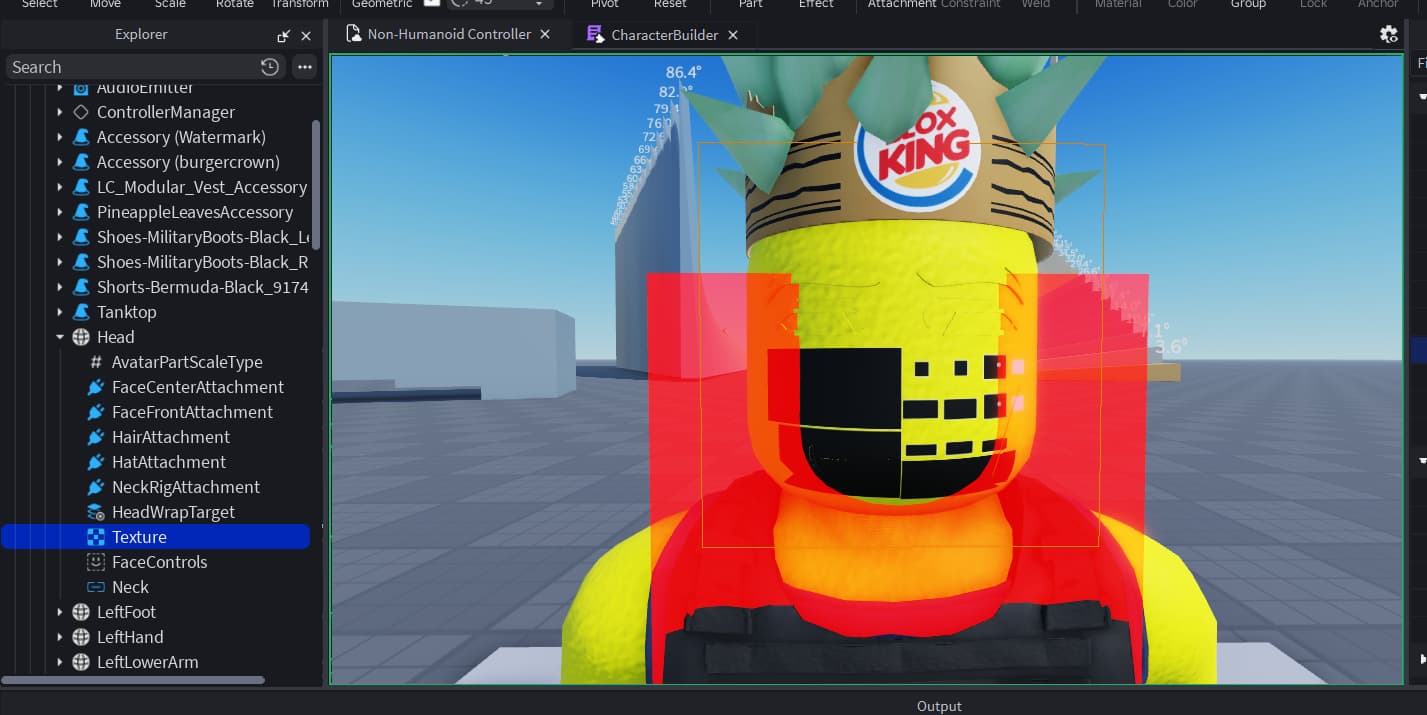Click the Effect toolbar button
The image size is (1427, 715).
pos(816,4)
